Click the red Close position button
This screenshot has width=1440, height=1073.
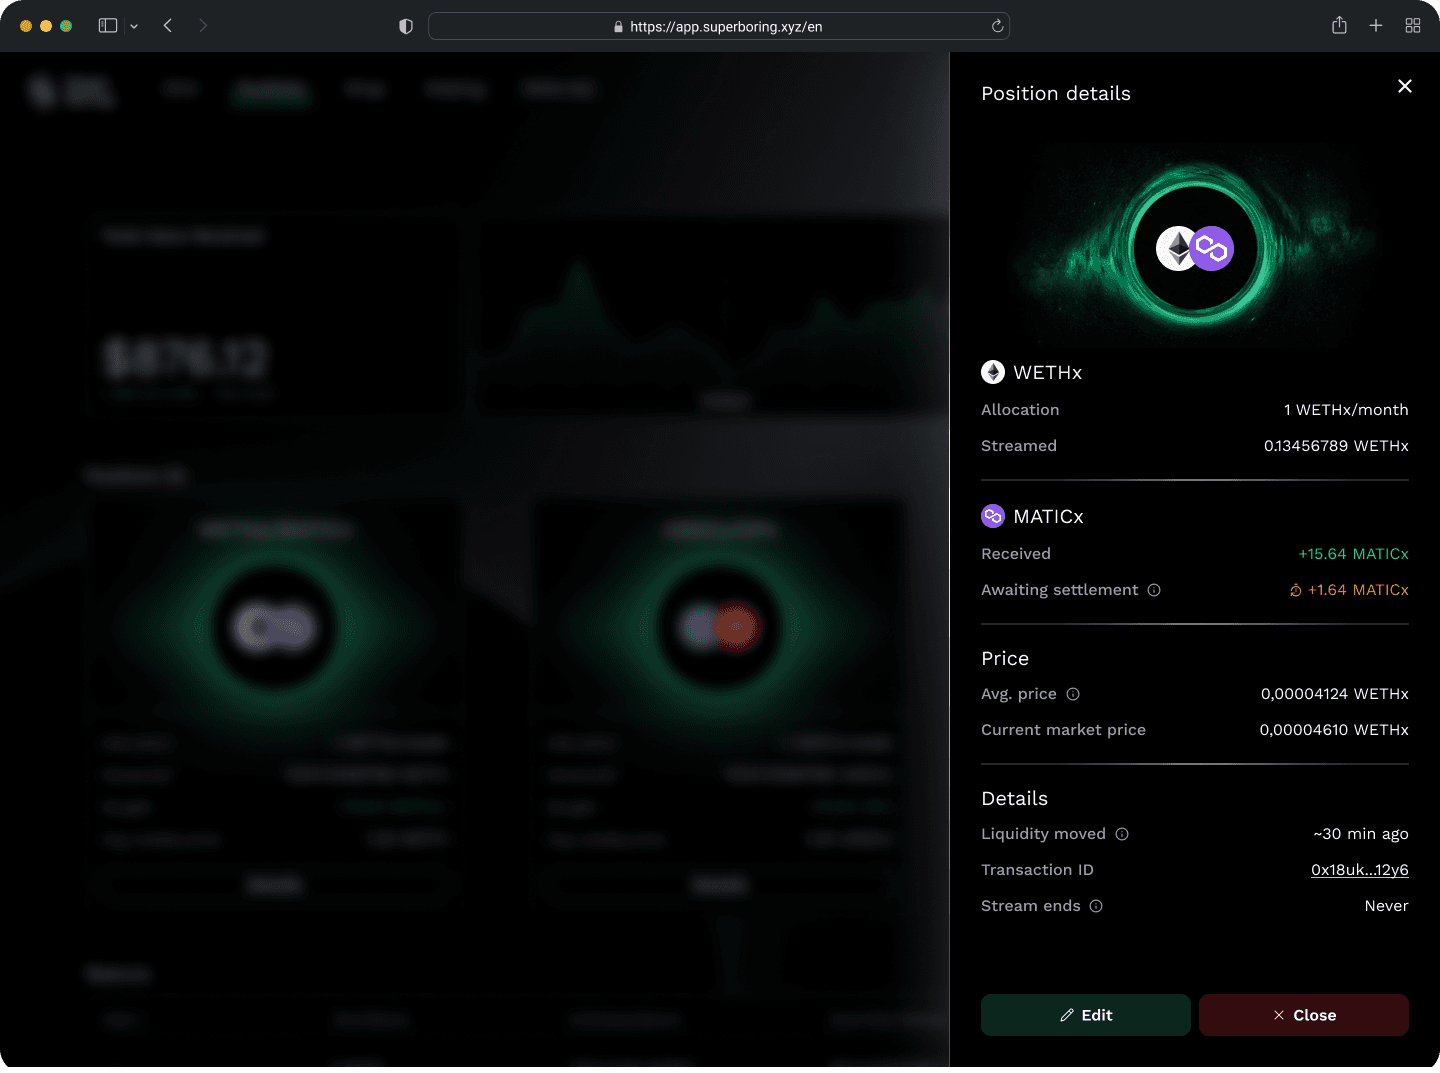[x=1304, y=1015]
